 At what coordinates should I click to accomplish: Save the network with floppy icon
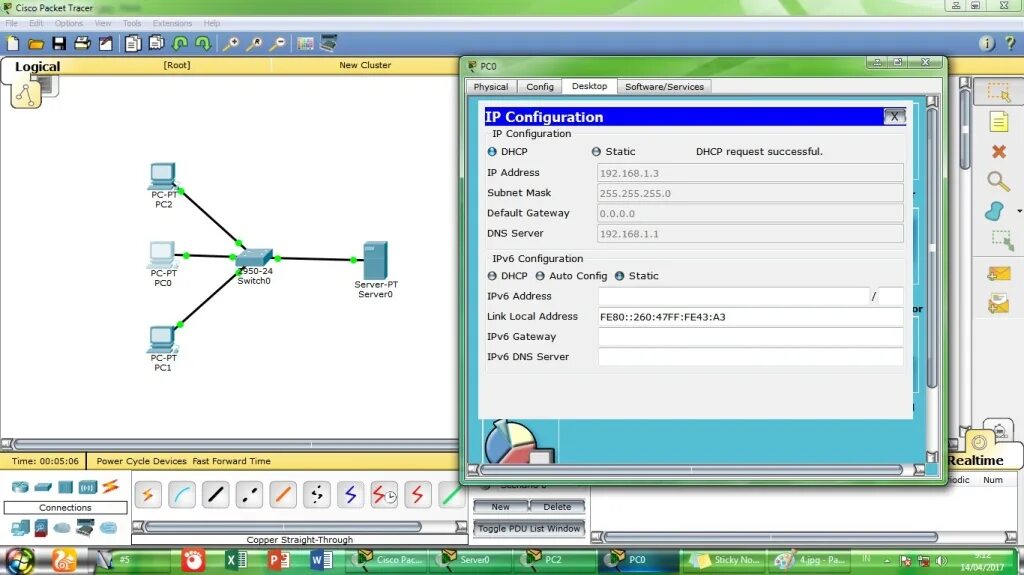click(59, 44)
